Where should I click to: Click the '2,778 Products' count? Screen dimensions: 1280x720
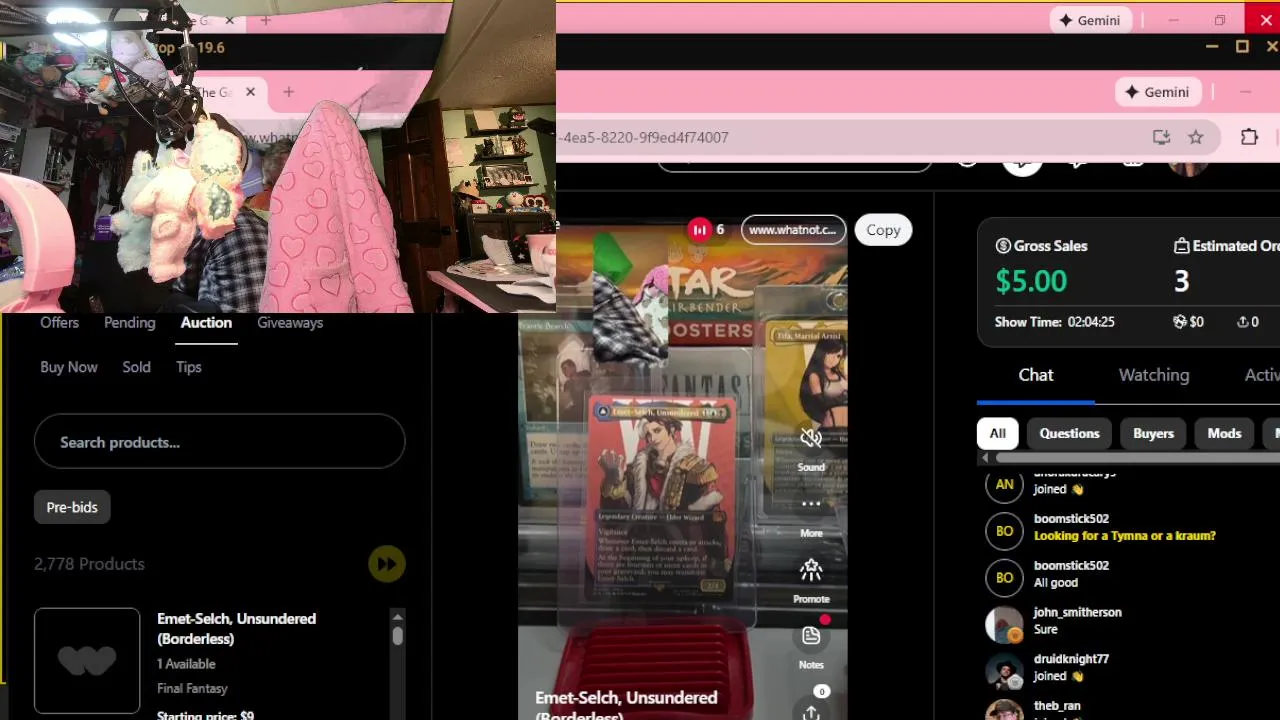(89, 564)
